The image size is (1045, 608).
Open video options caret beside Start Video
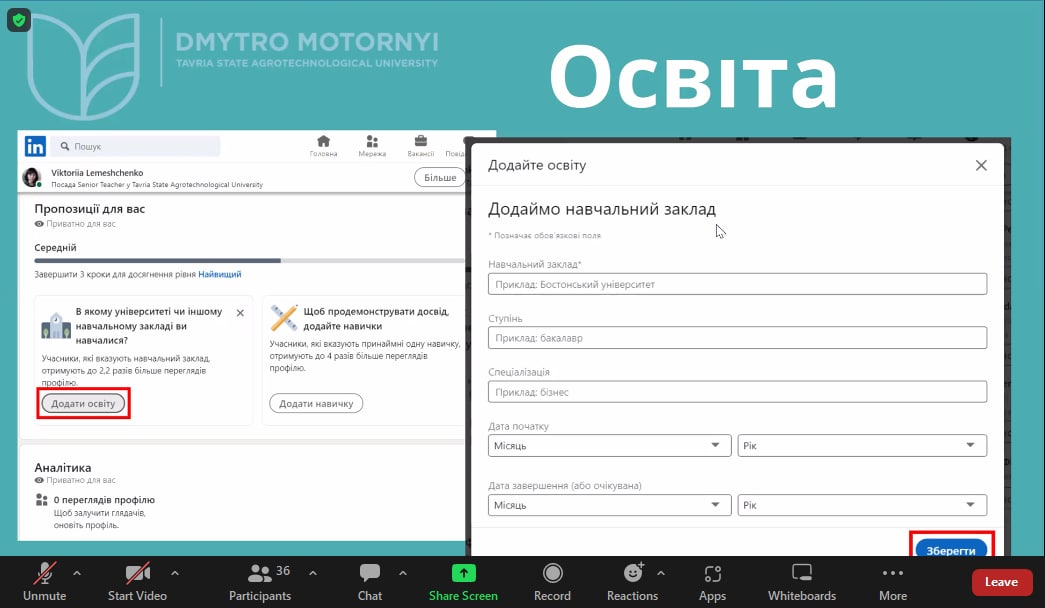[x=175, y=573]
